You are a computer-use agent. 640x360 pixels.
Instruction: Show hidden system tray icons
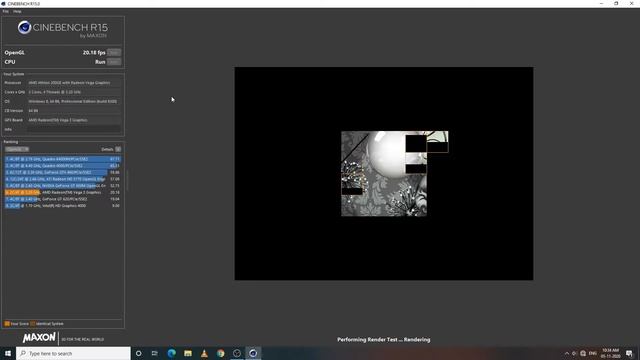[567, 353]
